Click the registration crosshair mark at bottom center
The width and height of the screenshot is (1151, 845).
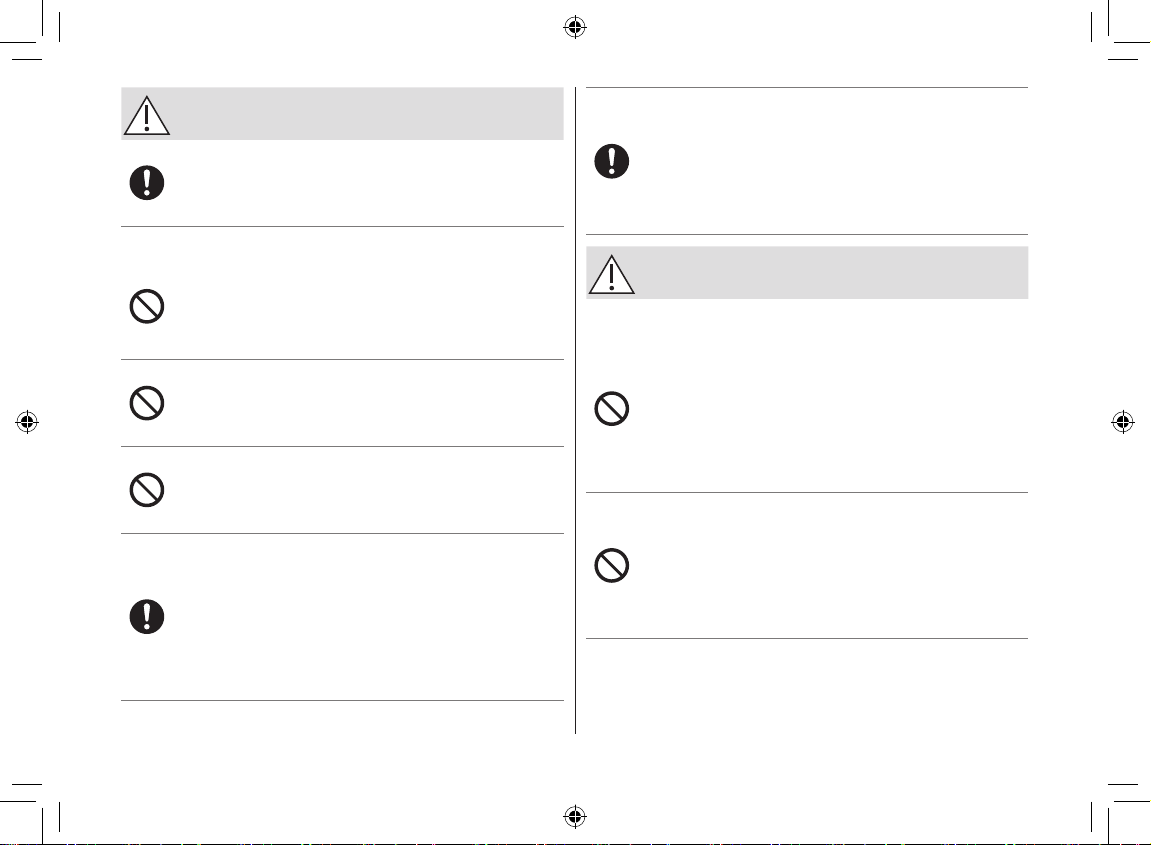(575, 816)
